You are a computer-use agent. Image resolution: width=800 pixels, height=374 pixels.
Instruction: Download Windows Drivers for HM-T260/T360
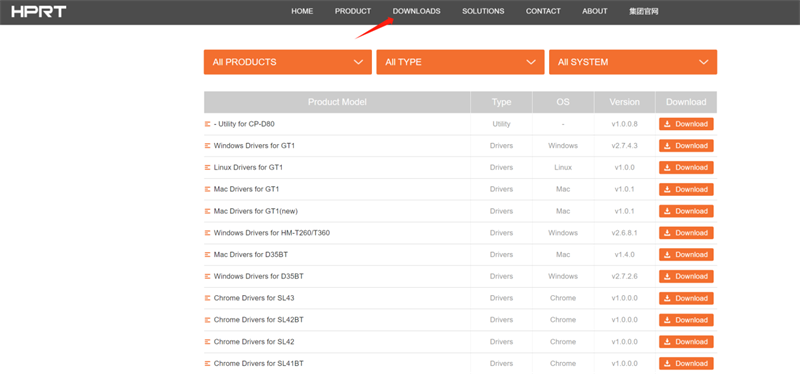(686, 233)
